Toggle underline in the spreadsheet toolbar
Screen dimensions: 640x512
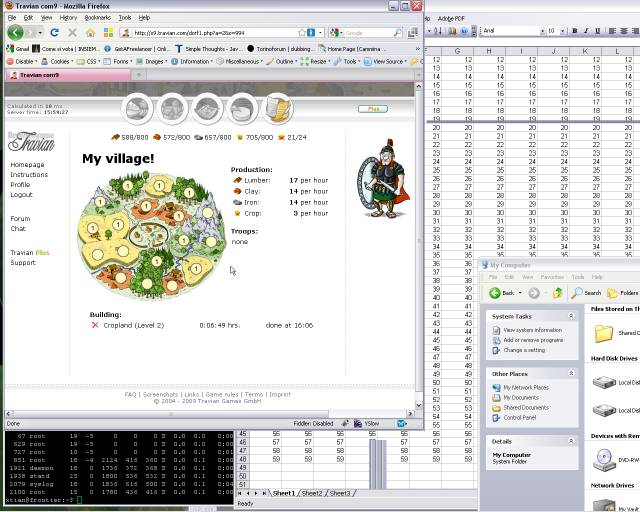tap(598, 31)
